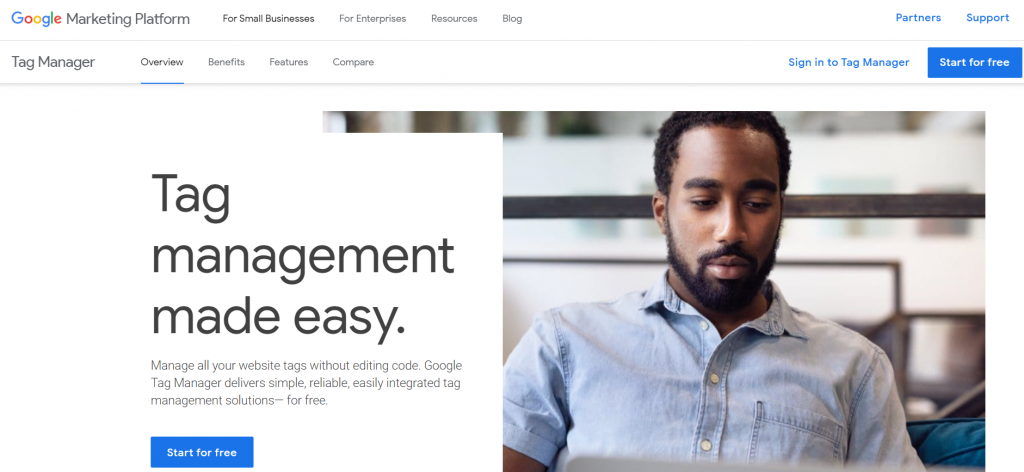Screen dimensions: 1024x472
Task: Switch to the Features tab
Action: pyautogui.click(x=289, y=62)
